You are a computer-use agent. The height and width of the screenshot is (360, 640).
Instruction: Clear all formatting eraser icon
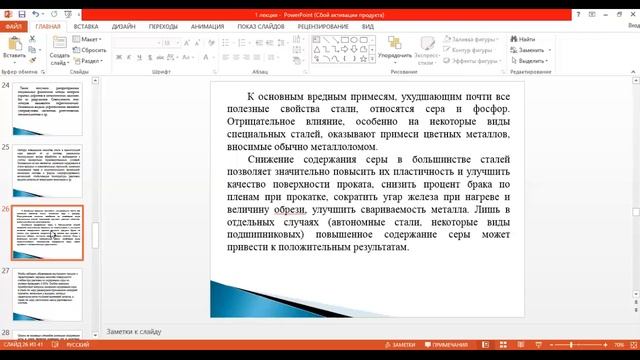click(x=211, y=43)
